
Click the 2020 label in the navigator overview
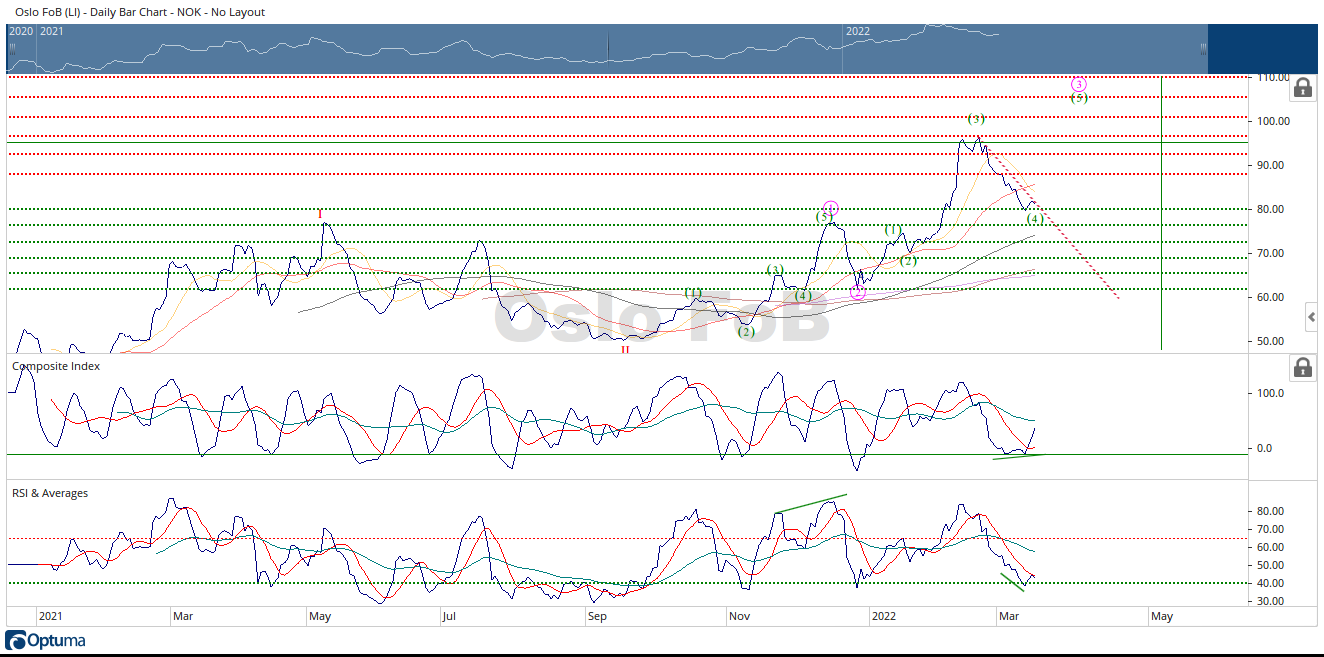tap(20, 31)
